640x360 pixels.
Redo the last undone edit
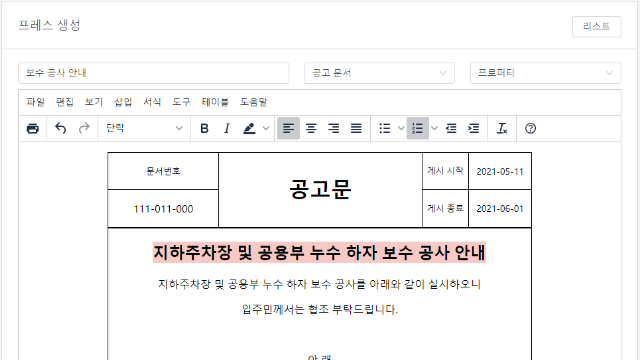(84, 129)
